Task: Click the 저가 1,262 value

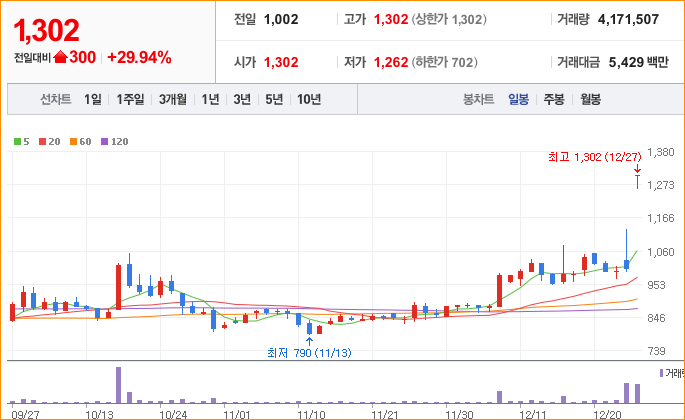Action: (x=391, y=62)
